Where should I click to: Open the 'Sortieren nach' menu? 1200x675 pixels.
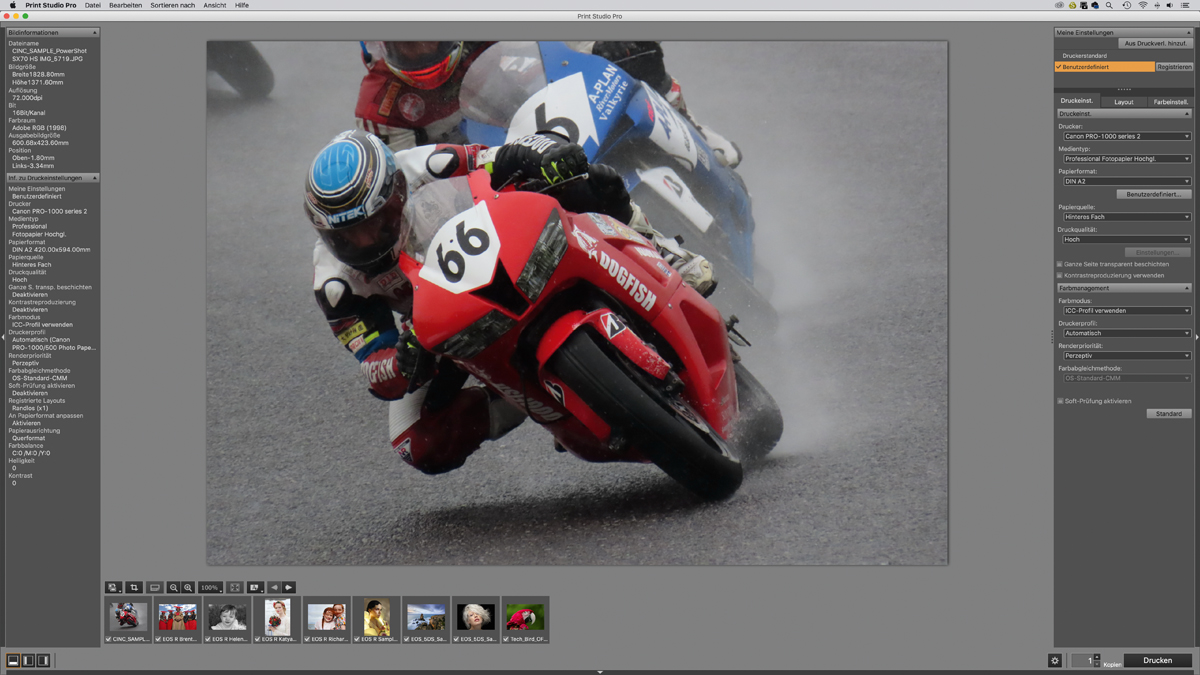coord(172,5)
